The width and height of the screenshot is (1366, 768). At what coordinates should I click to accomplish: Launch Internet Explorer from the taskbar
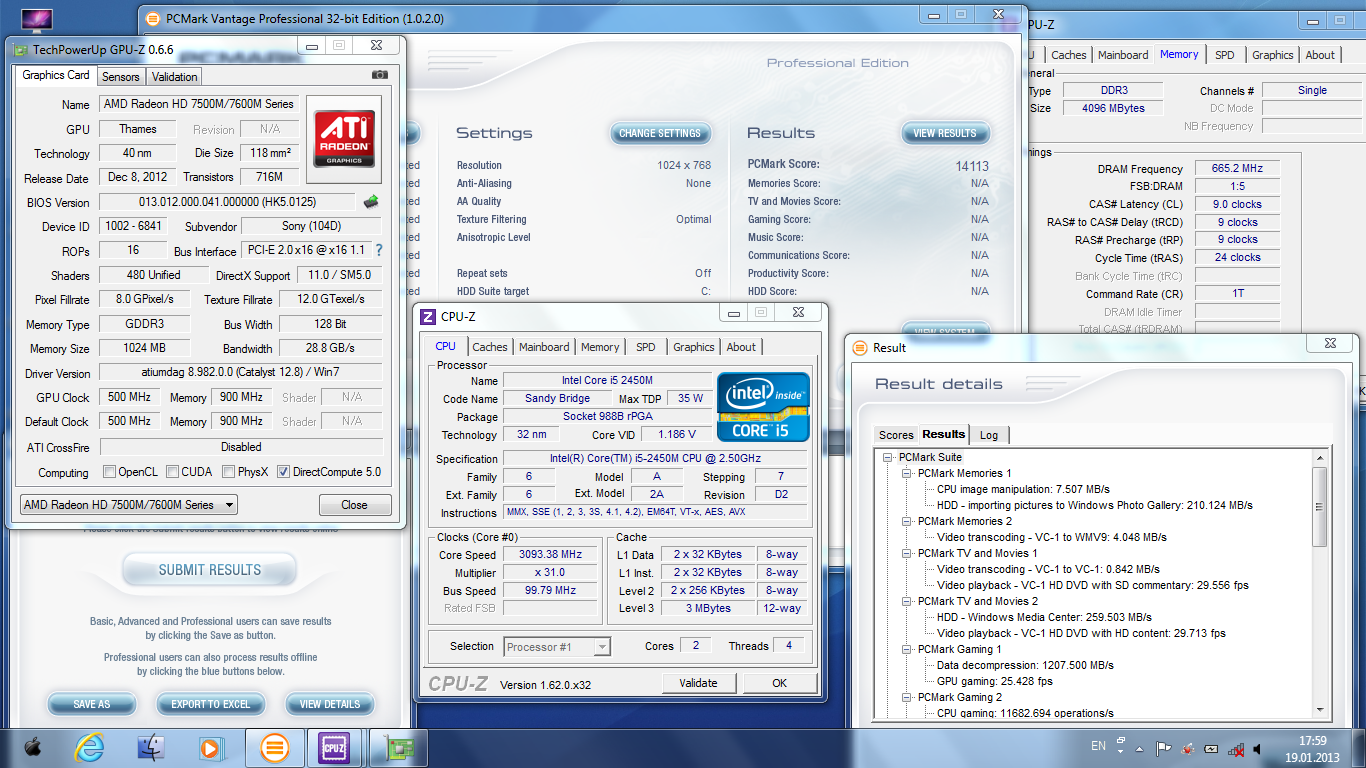[90, 747]
